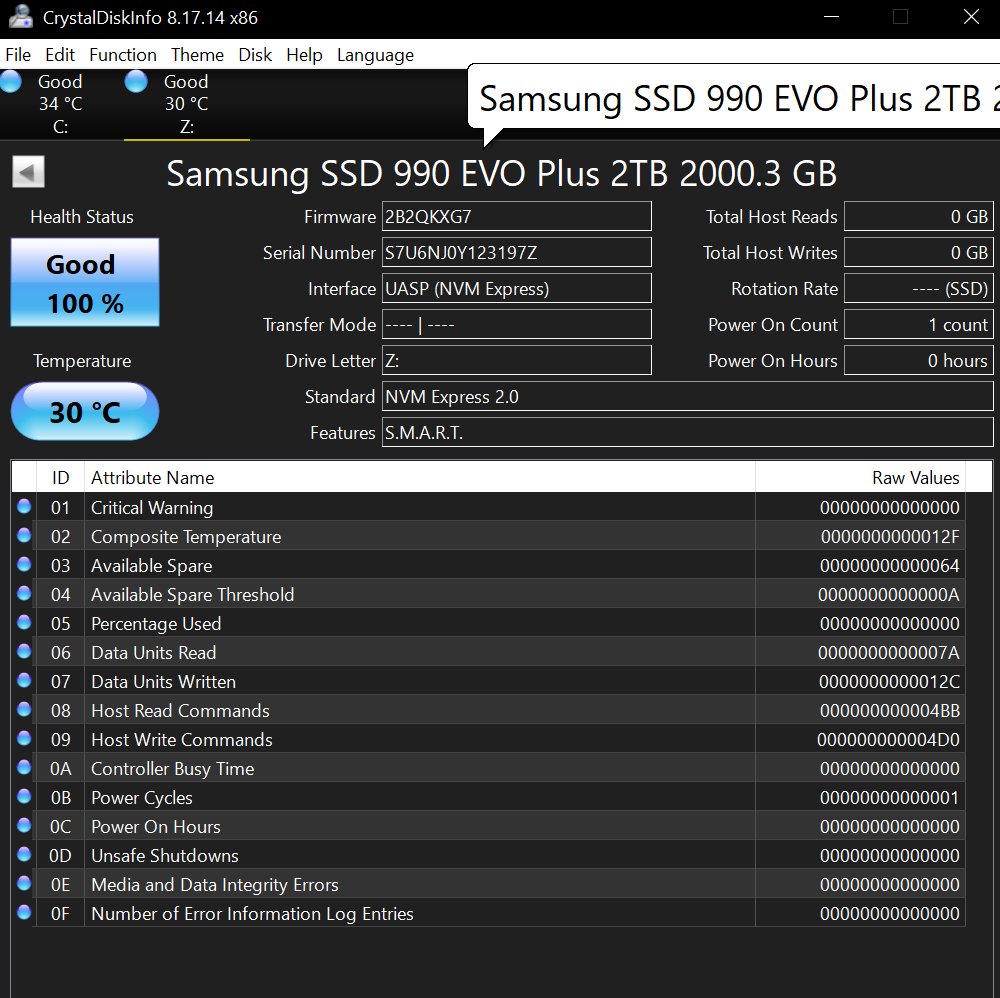Click the Good 100 % health status button
The height and width of the screenshot is (998, 1000).
pos(85,283)
